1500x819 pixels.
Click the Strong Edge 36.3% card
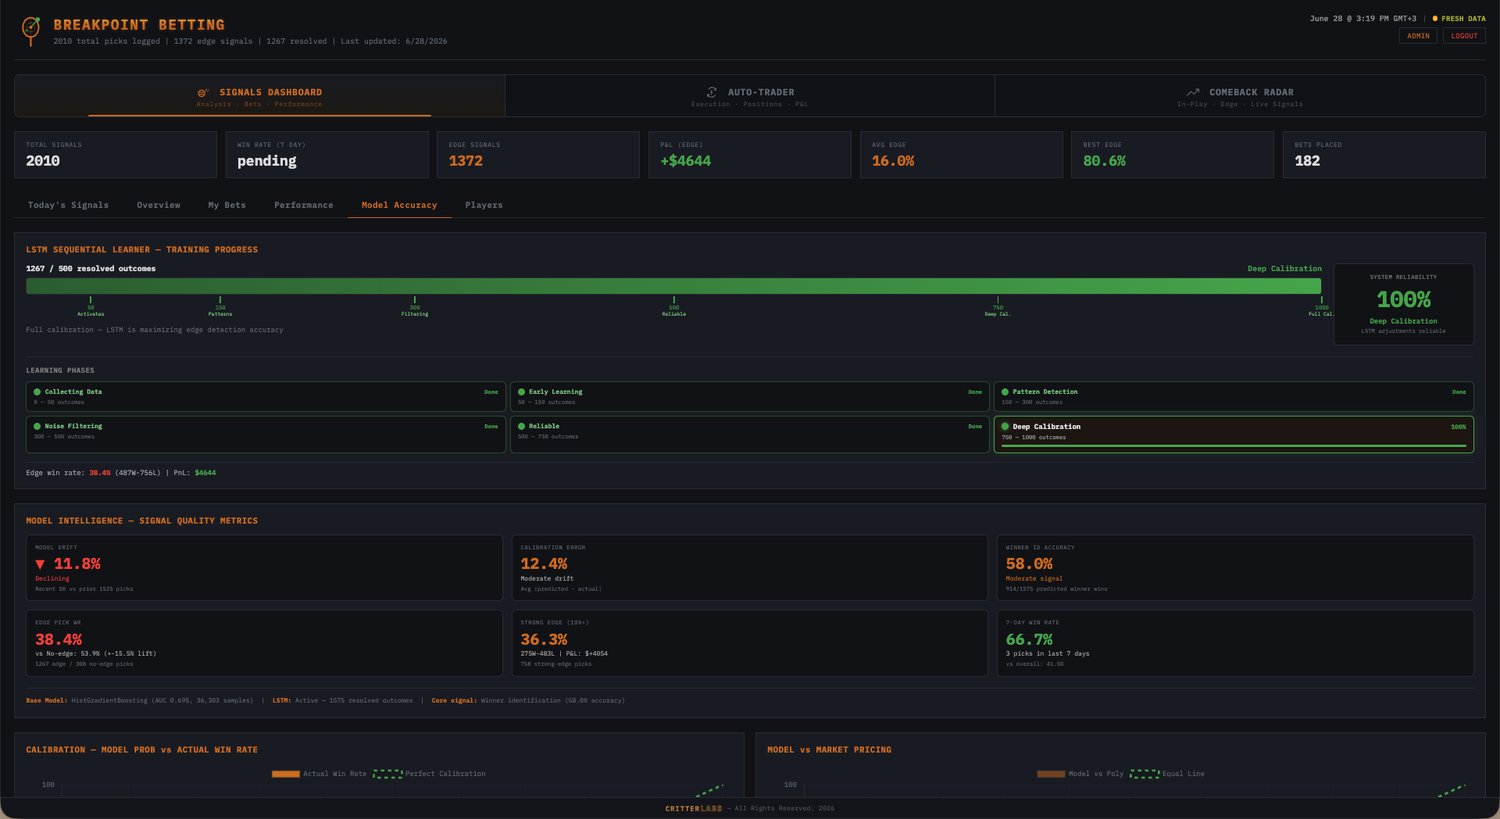tap(750, 643)
